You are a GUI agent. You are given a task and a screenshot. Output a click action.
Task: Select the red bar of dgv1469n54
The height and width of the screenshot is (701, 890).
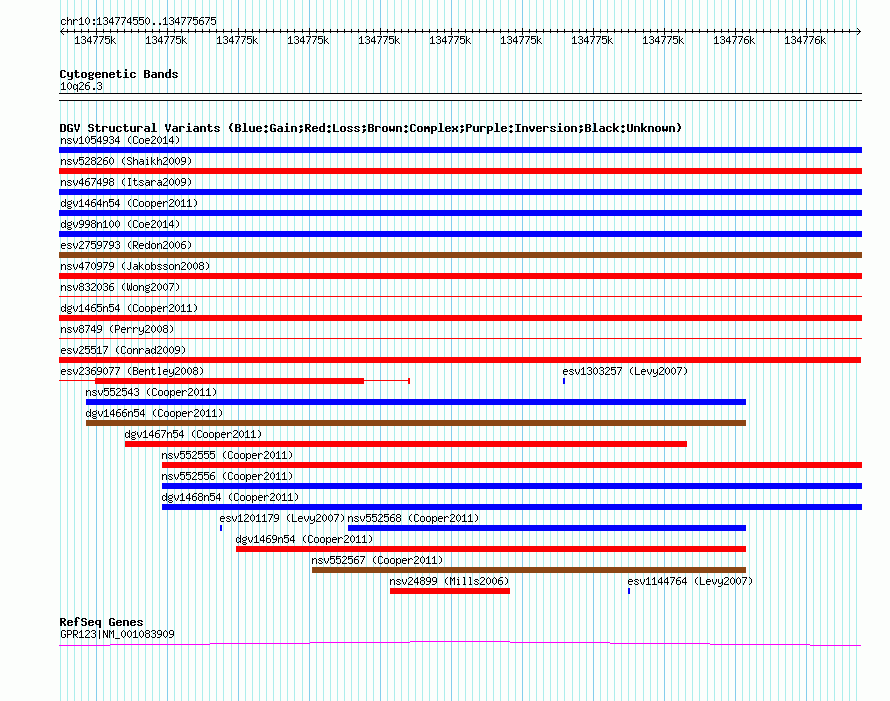[x=491, y=549]
